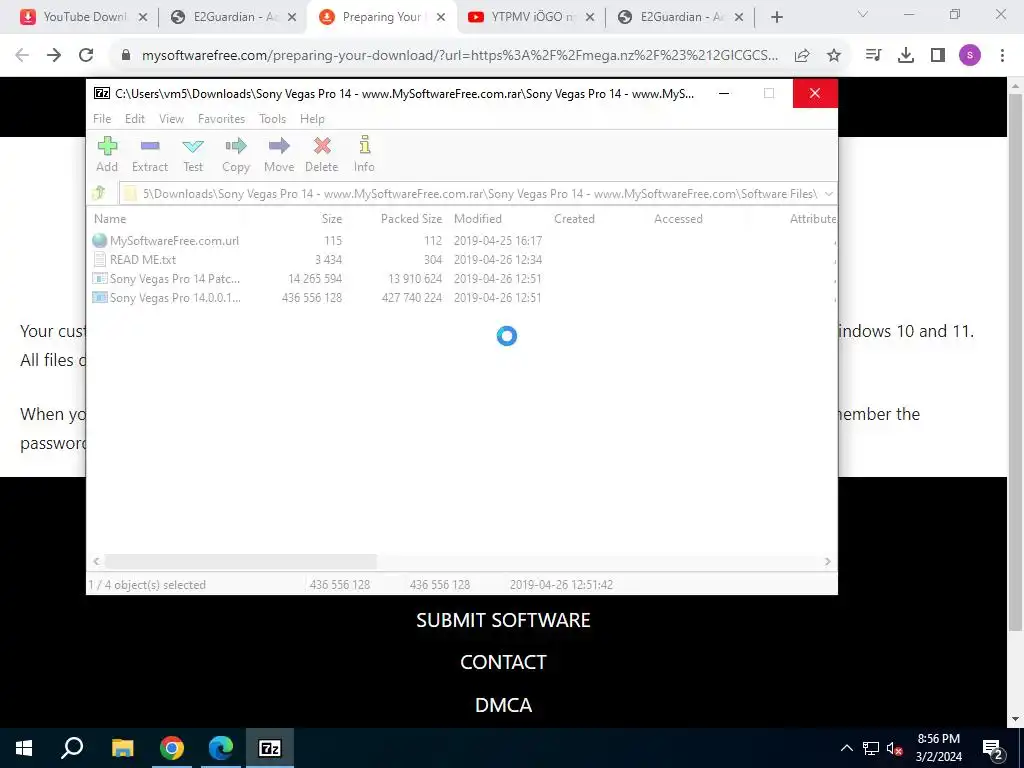Open a new browser tab

(776, 17)
